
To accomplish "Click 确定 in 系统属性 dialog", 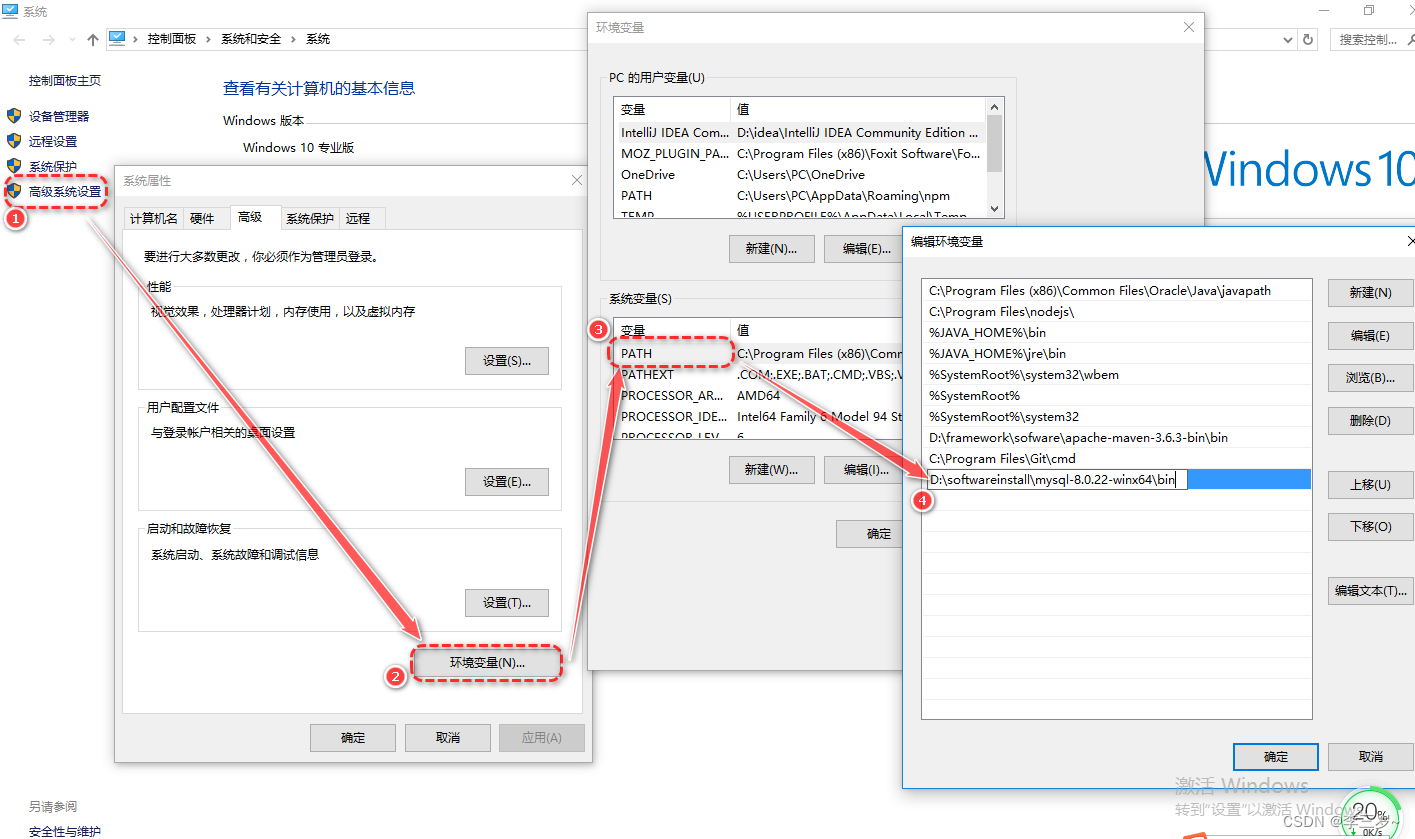I will (353, 737).
